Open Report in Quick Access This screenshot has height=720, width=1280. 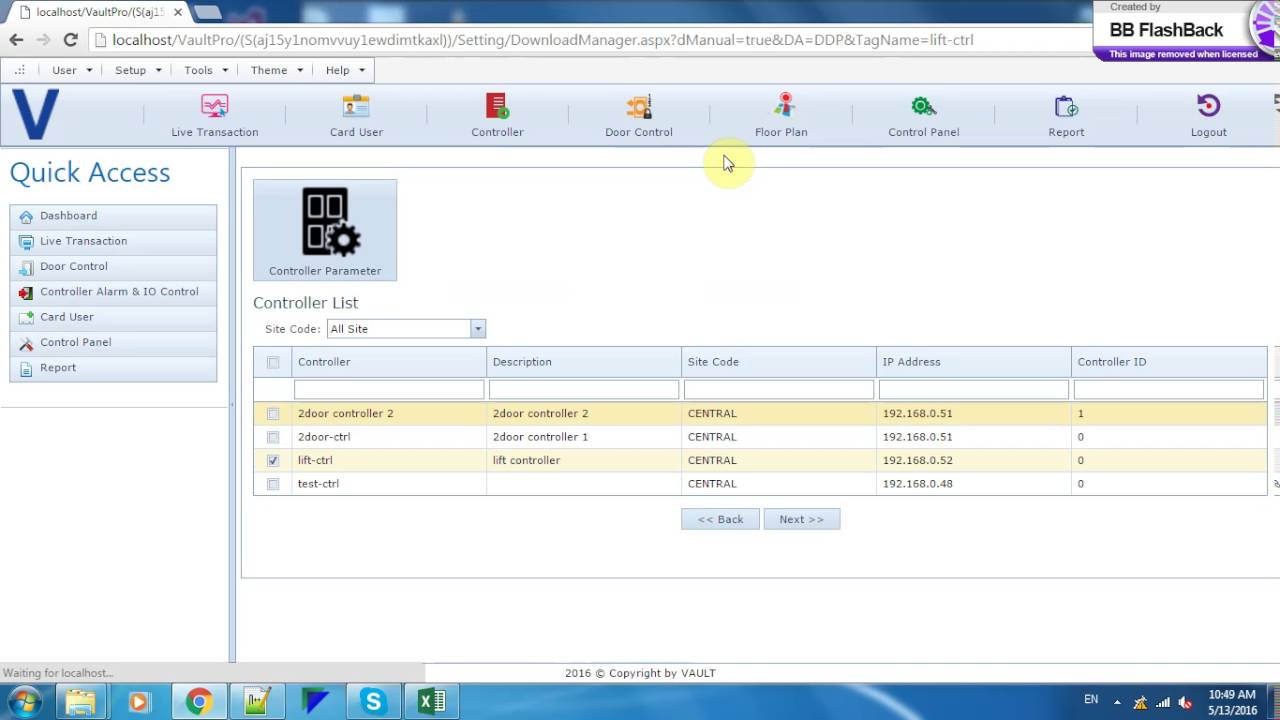113,368
